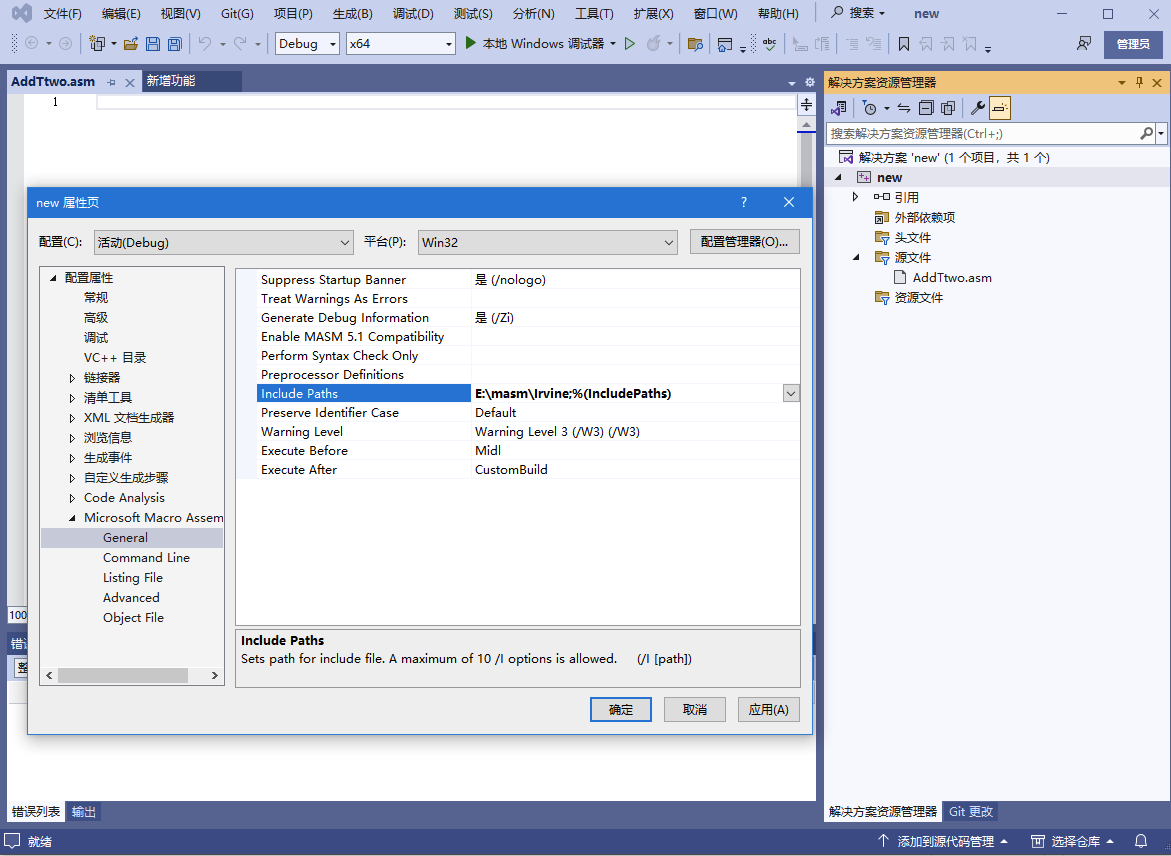Open the x64 platform dropdown

400,44
